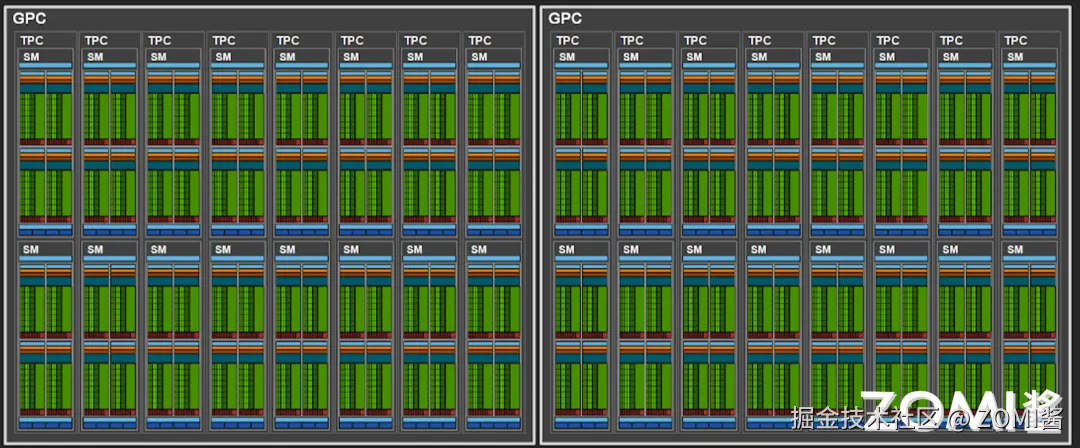The image size is (1080, 448).
Task: Click the GPC label of the right block
Action: pos(565,19)
